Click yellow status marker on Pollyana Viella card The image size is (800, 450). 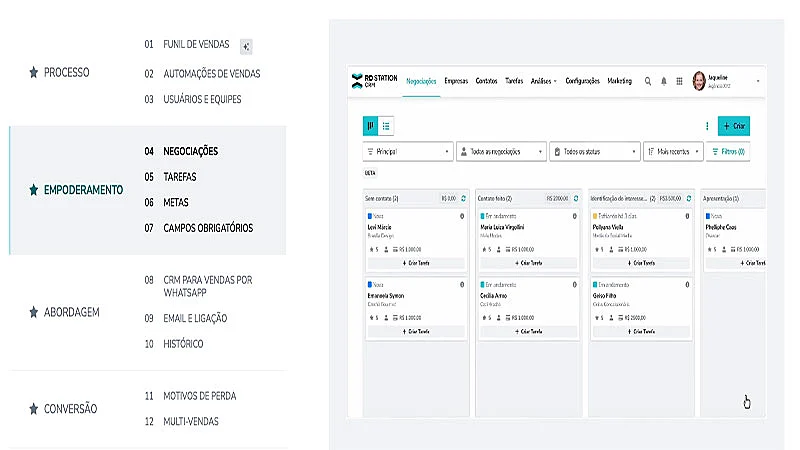[x=595, y=216]
